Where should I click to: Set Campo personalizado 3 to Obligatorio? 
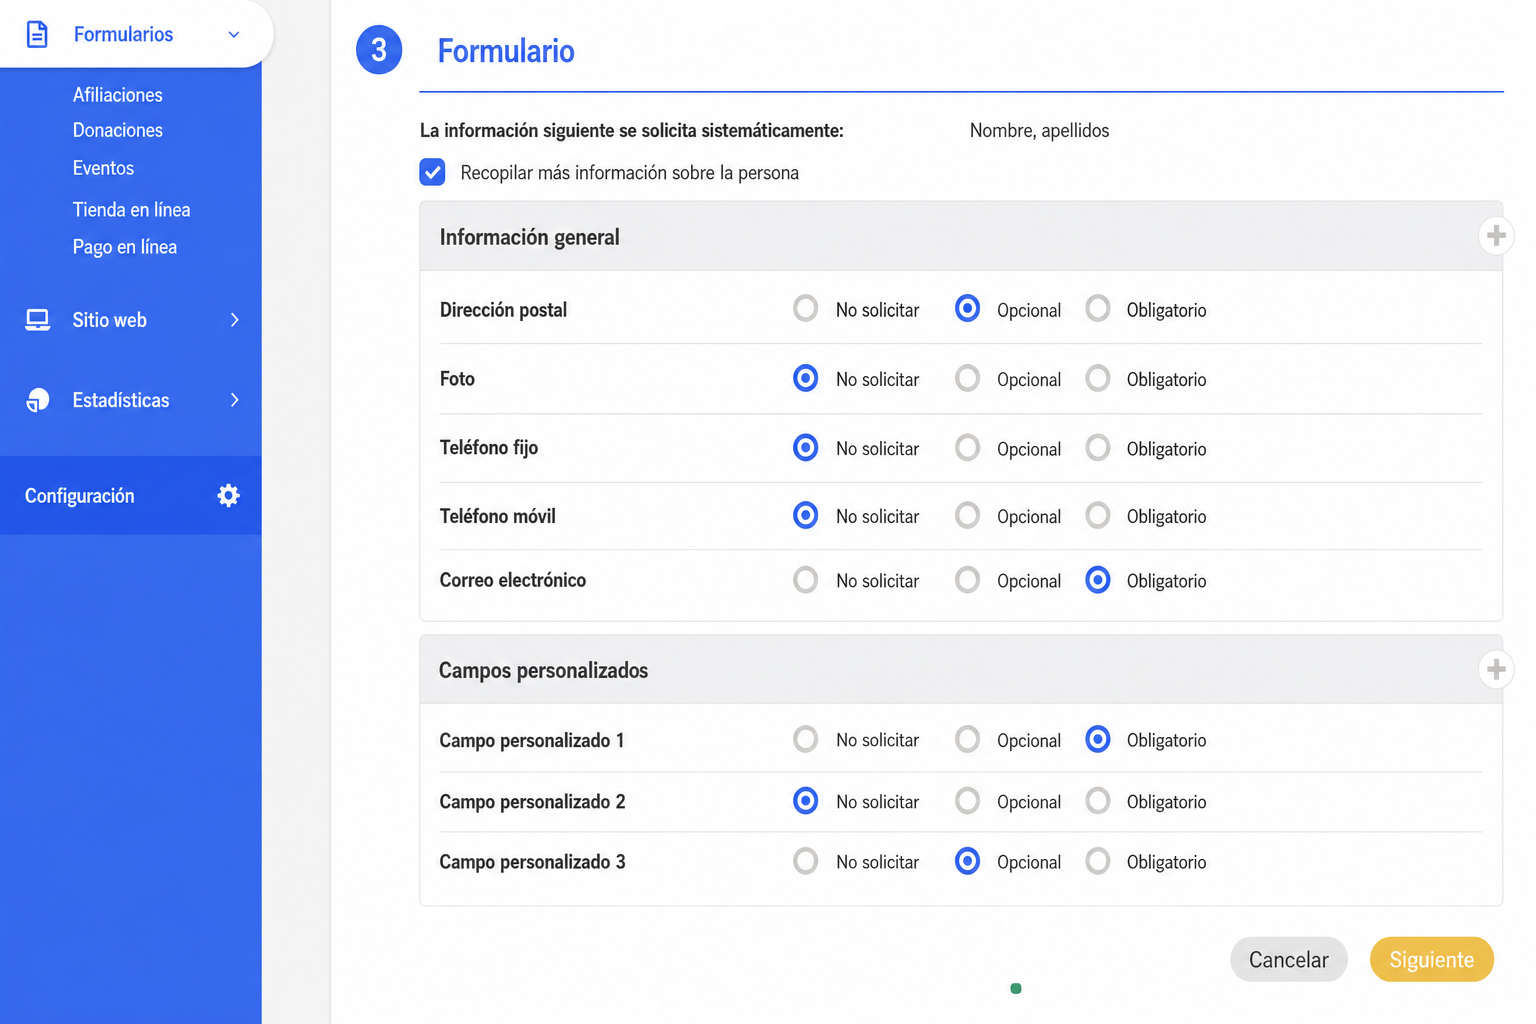[1097, 861]
